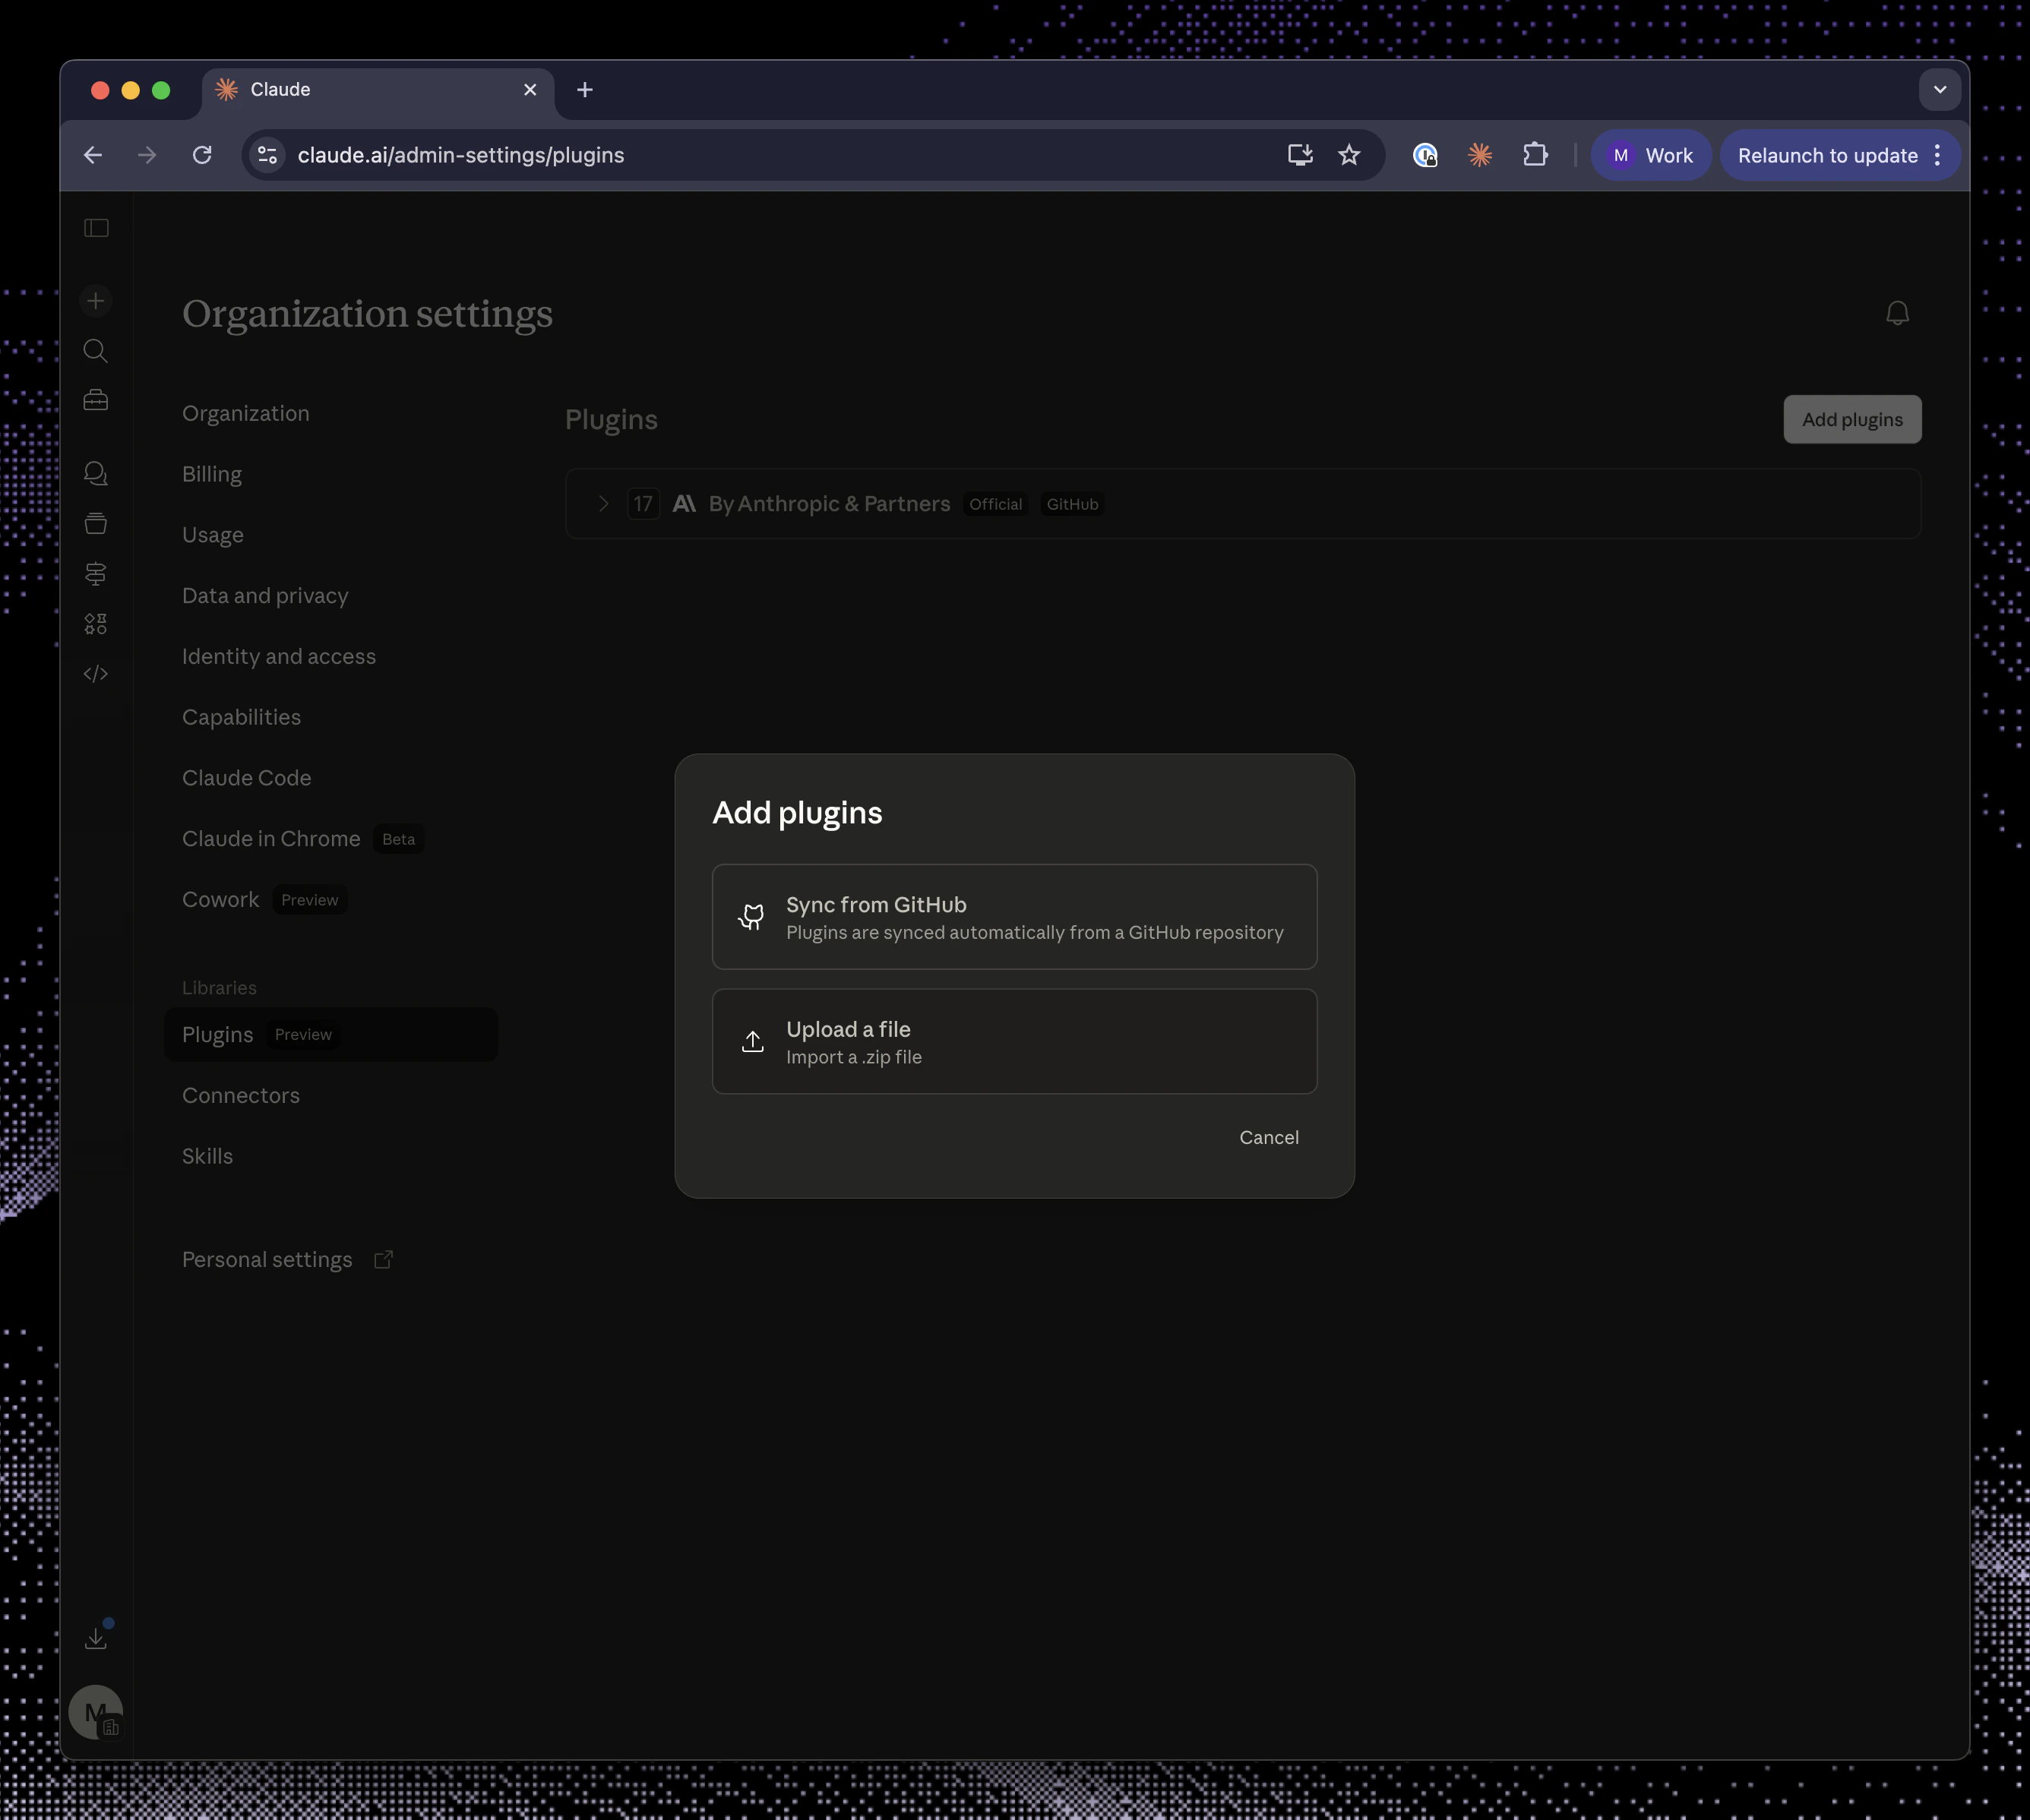Open a new chat with the plus icon
This screenshot has width=2030, height=1820.
(95, 300)
